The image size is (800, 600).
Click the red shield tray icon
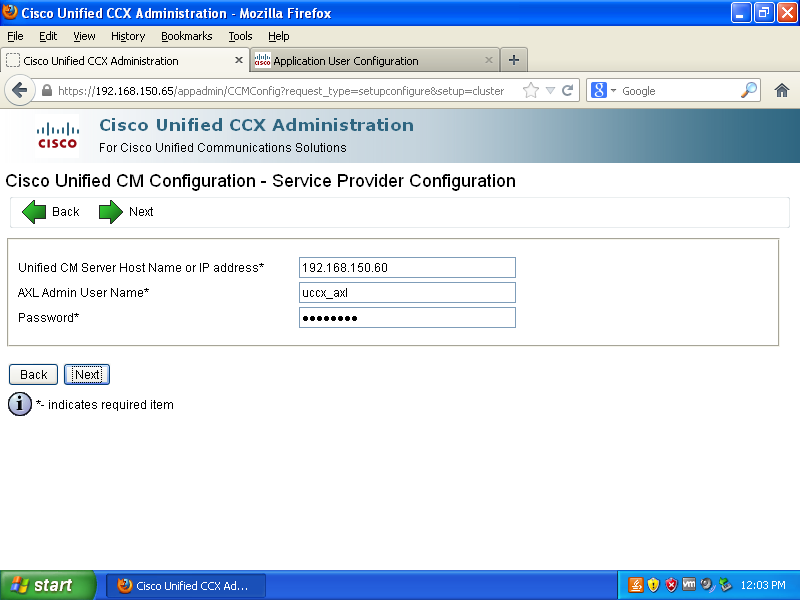click(671, 585)
